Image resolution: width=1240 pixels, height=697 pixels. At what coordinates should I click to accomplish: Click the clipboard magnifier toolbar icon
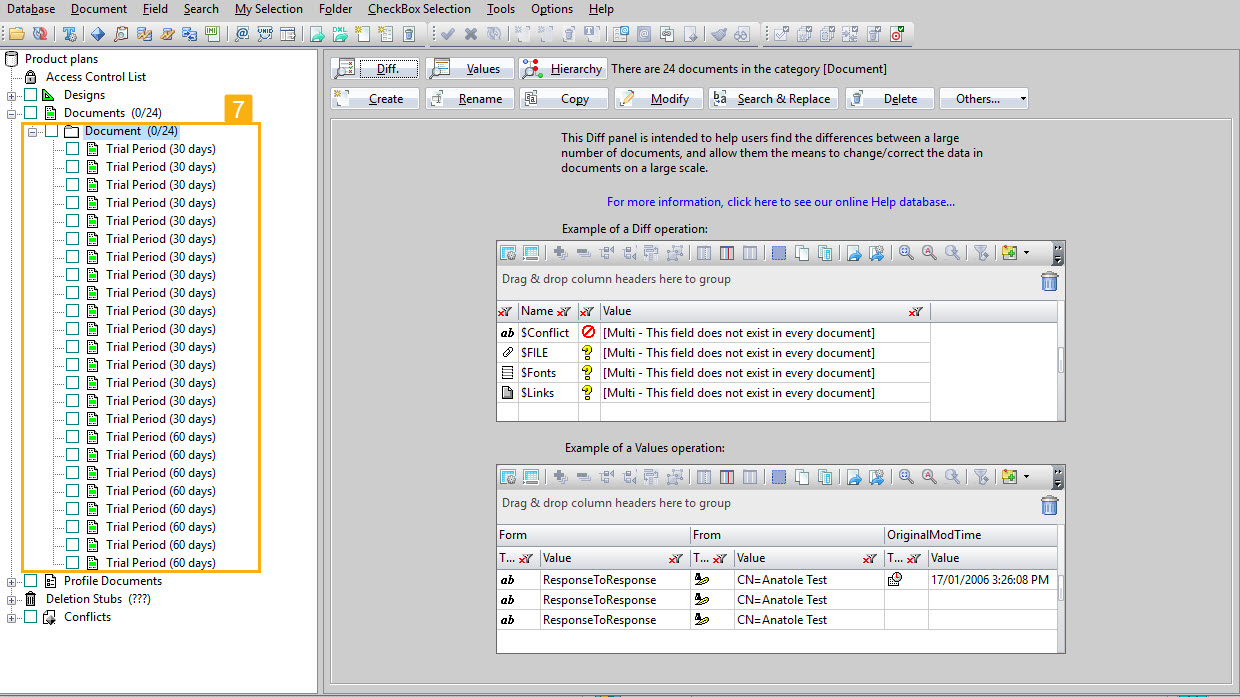(x=121, y=34)
